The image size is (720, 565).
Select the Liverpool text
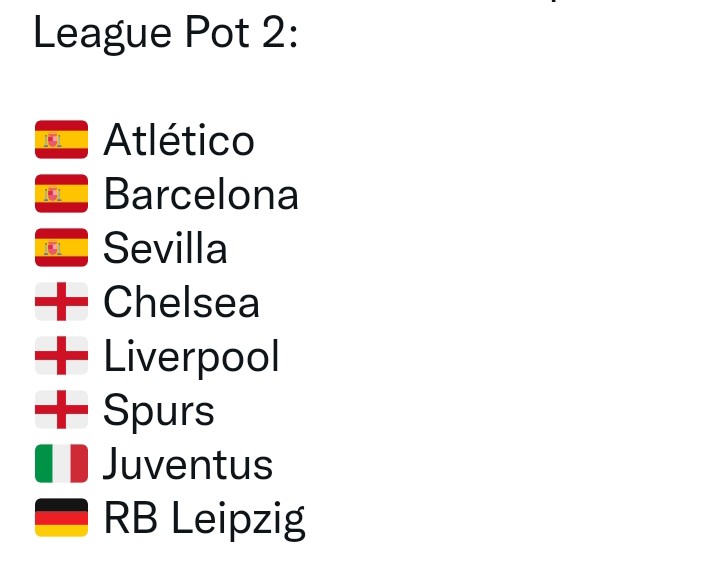(x=192, y=358)
